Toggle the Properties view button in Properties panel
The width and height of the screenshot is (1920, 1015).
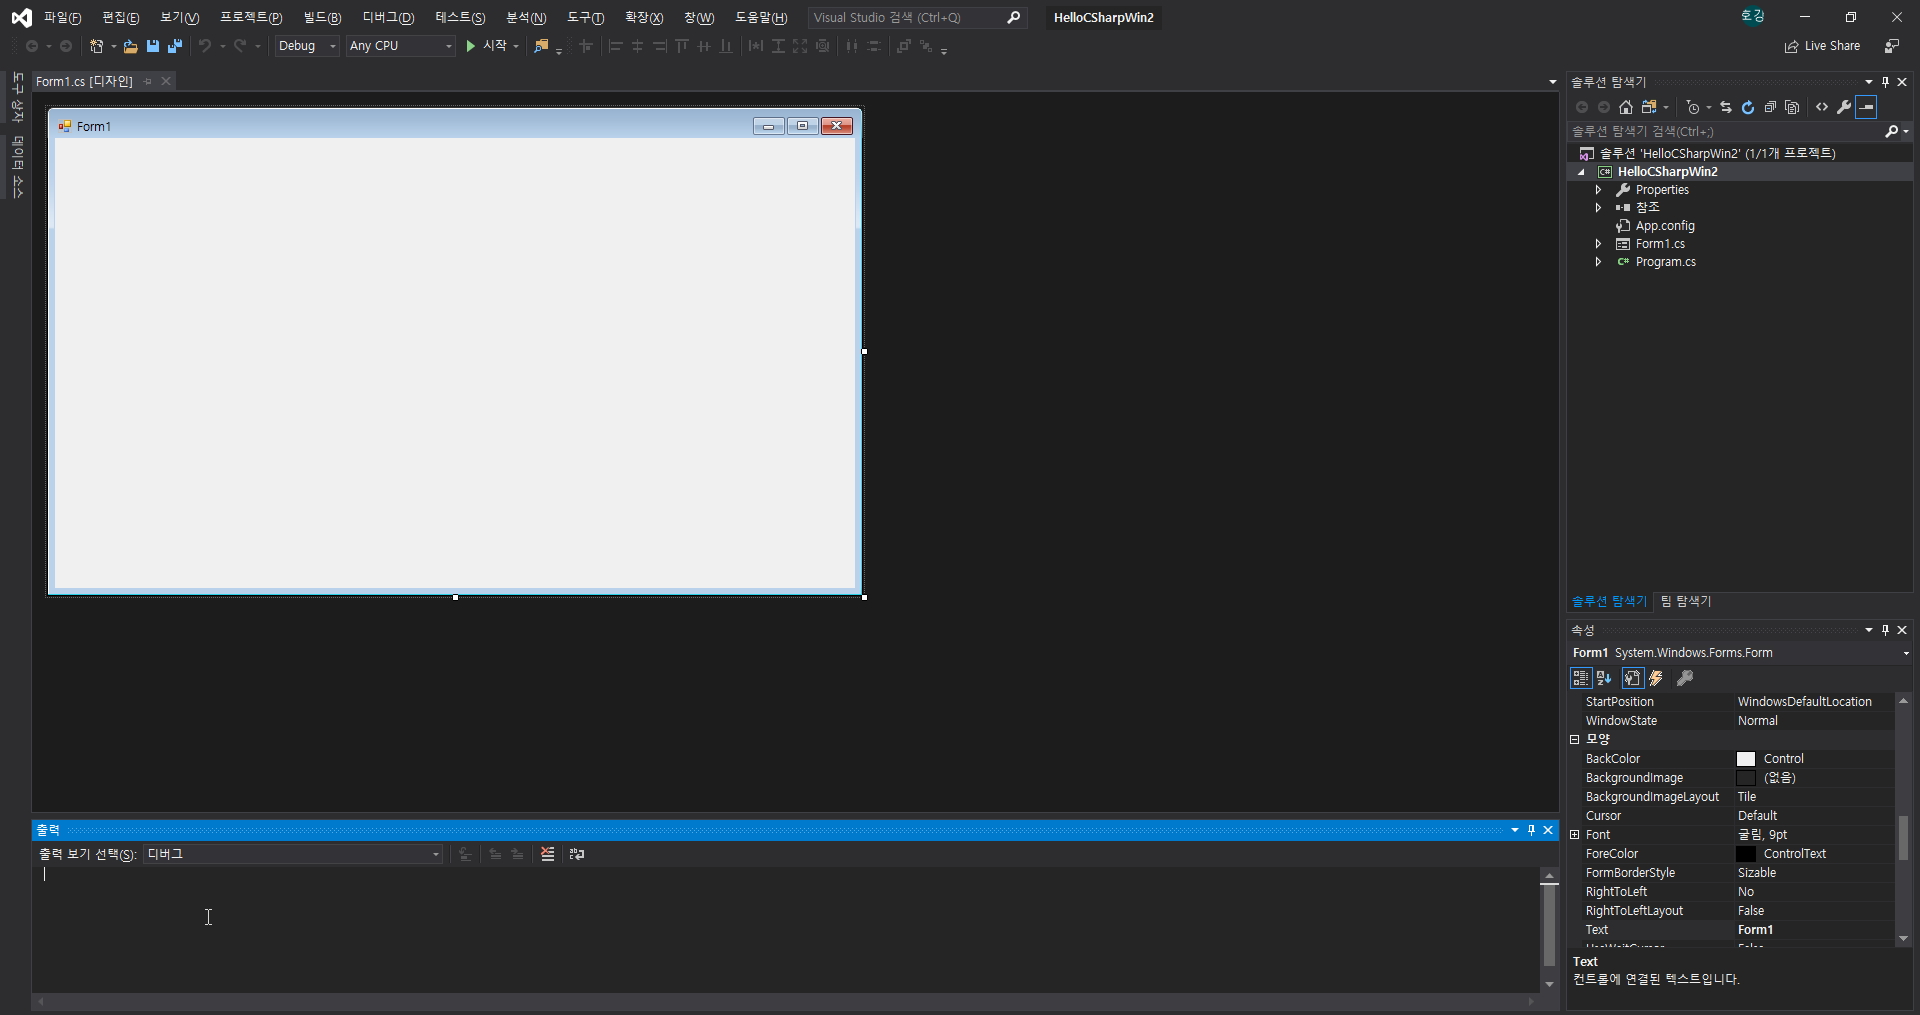[x=1633, y=678]
